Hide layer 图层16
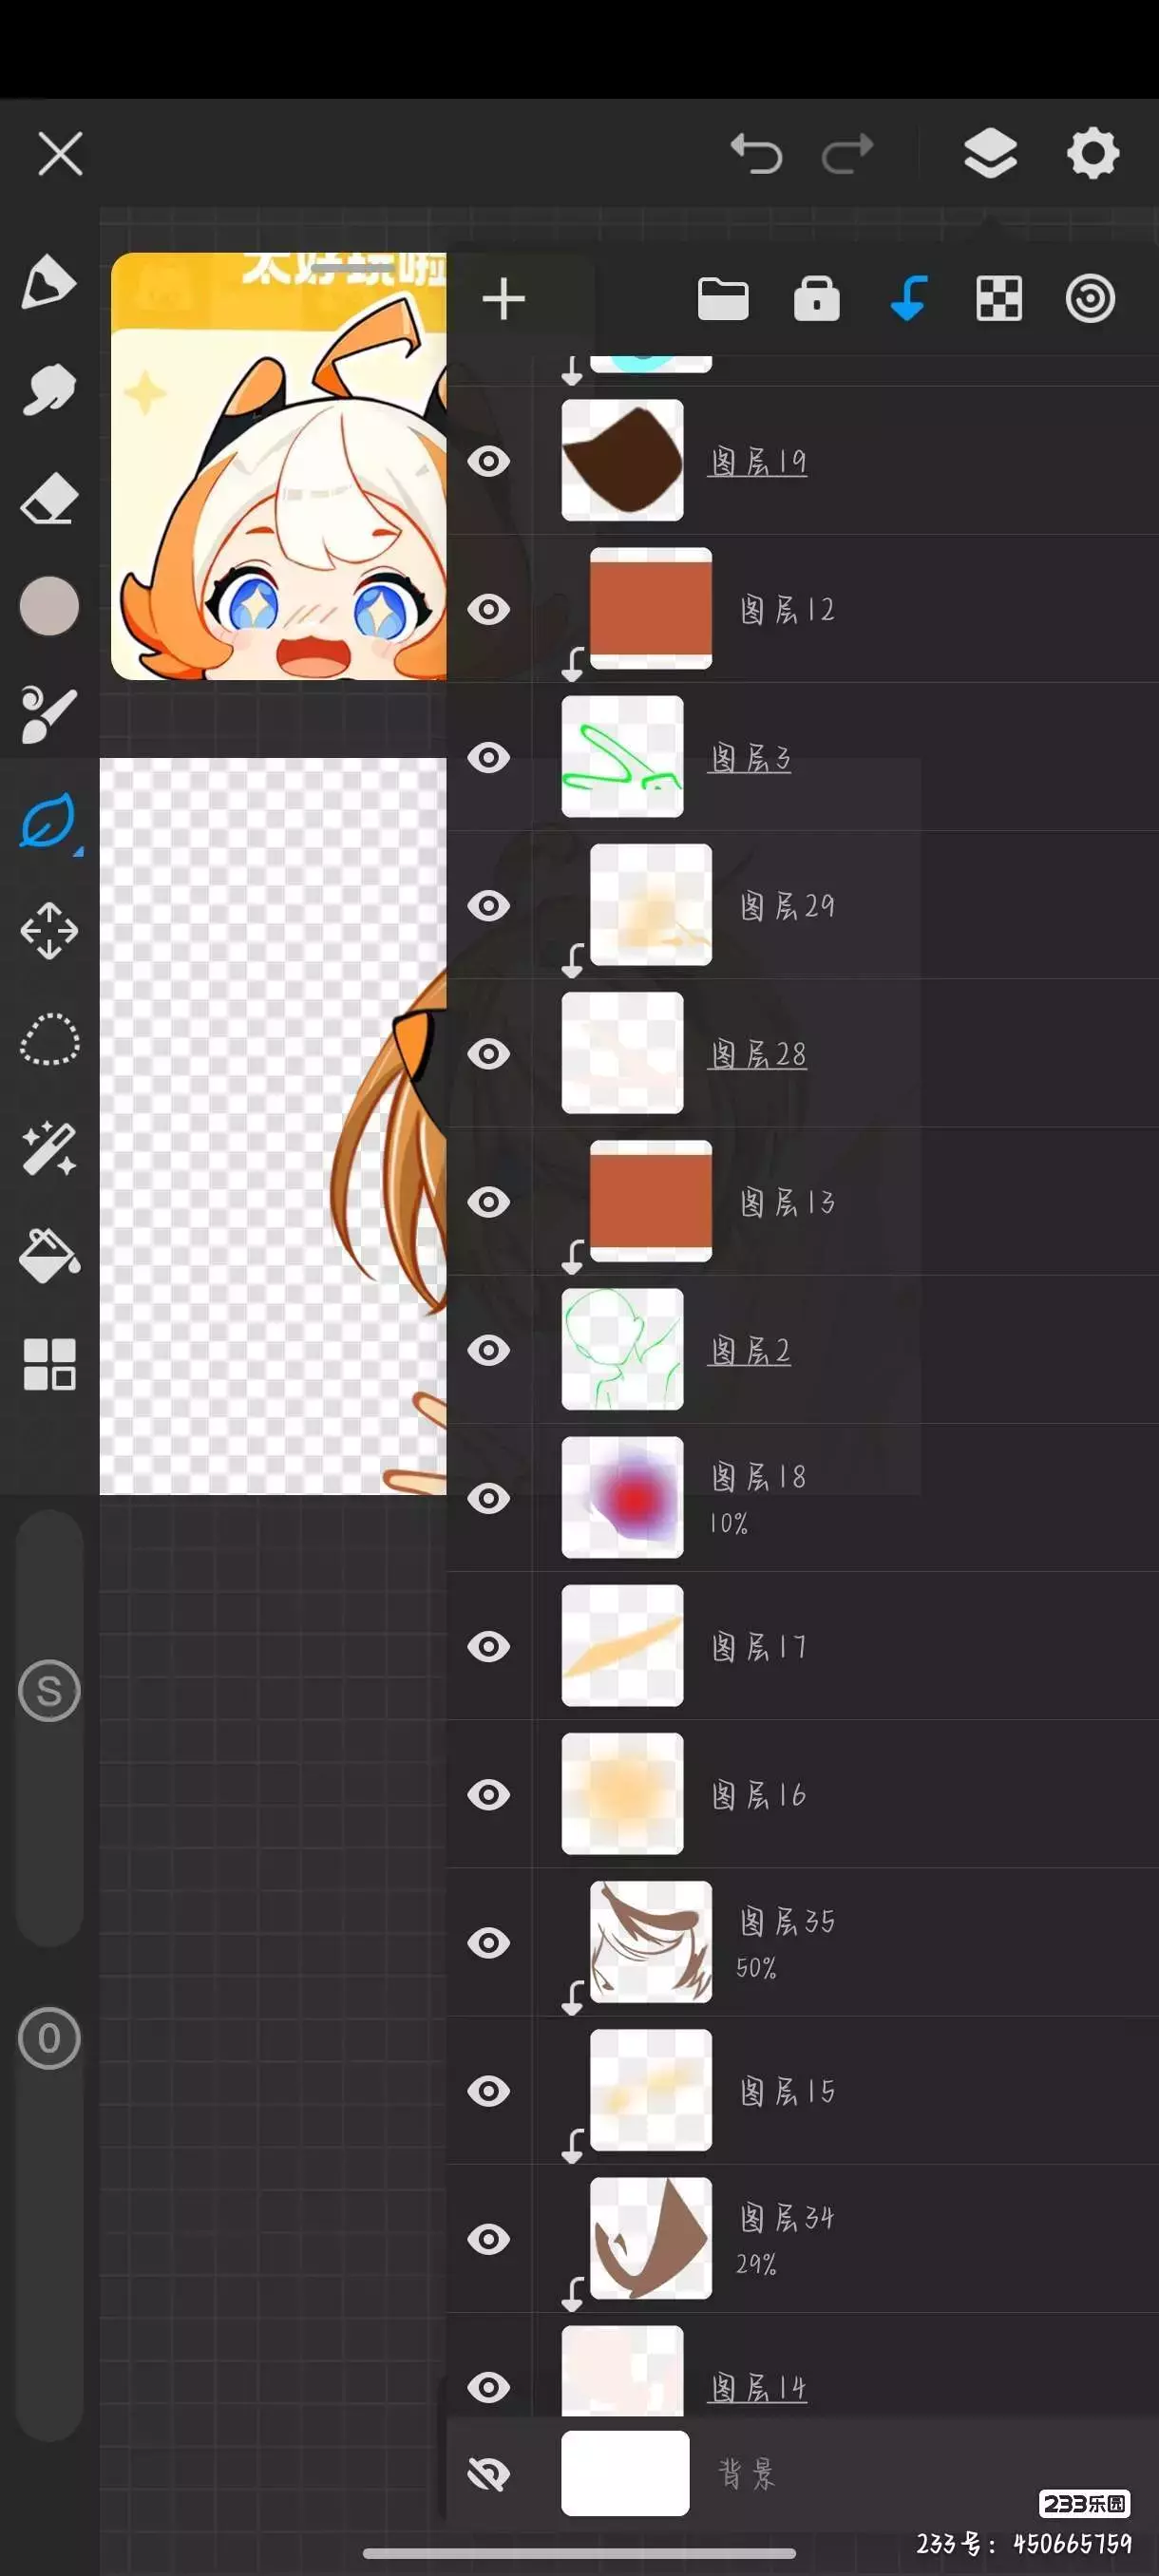 (x=489, y=1794)
